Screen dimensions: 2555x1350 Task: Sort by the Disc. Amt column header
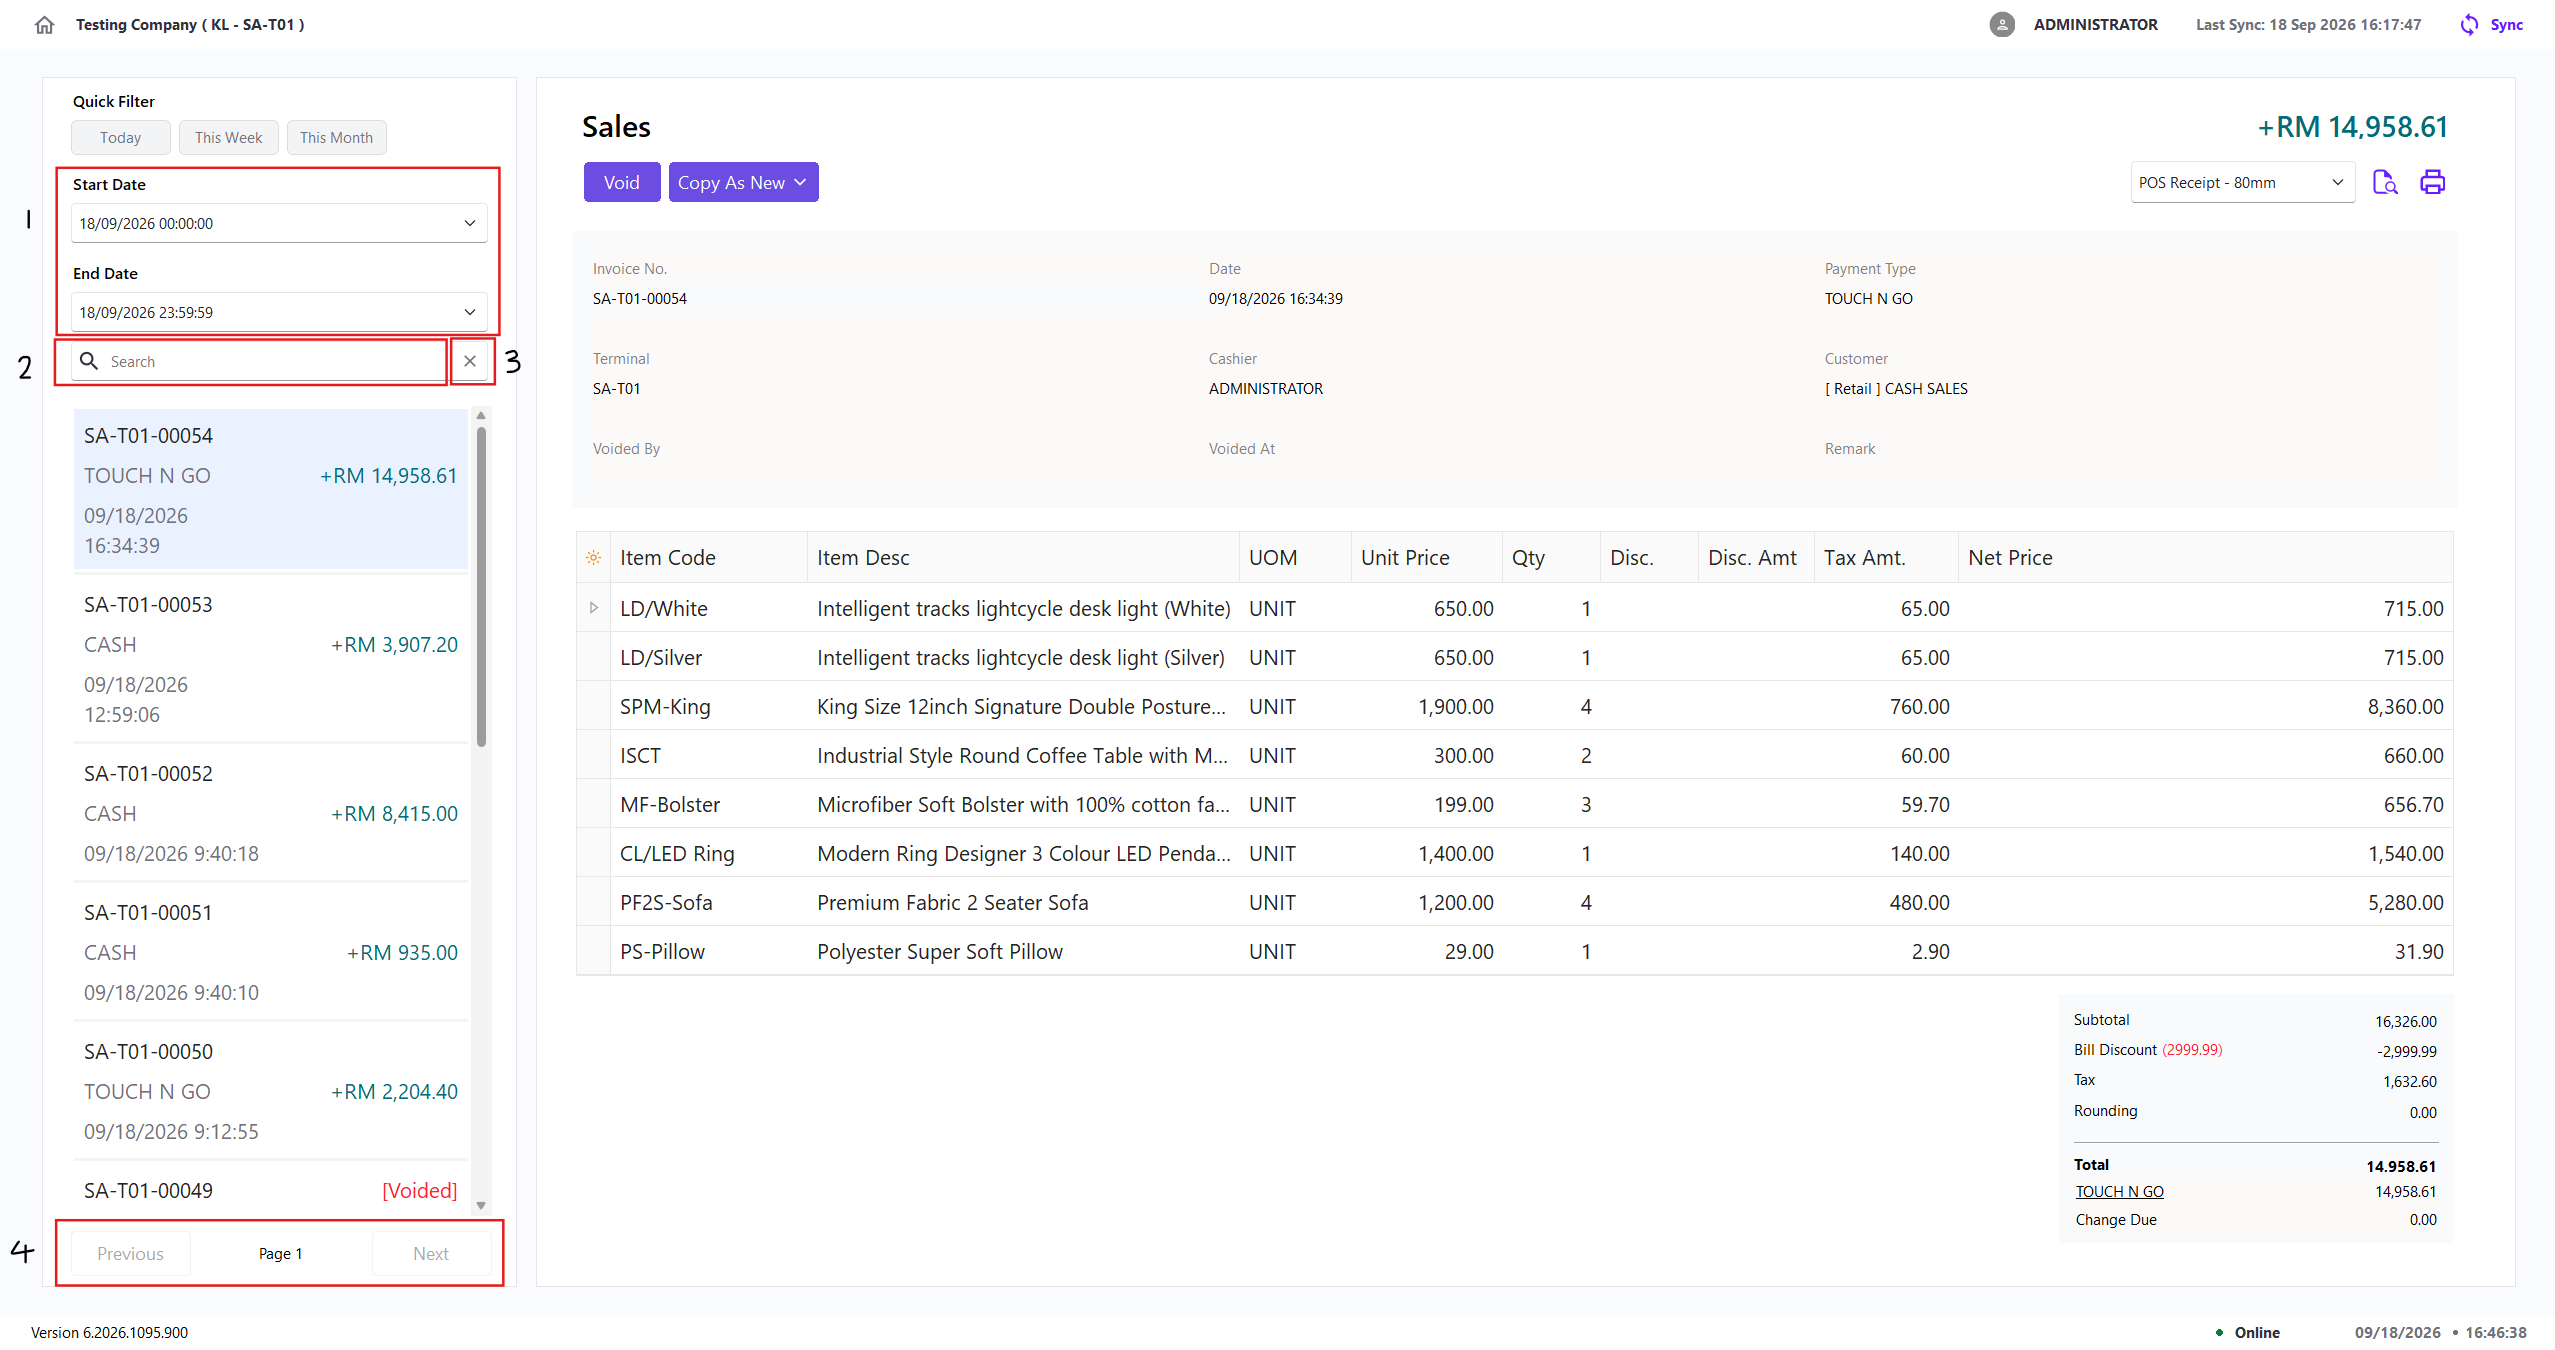point(1756,558)
